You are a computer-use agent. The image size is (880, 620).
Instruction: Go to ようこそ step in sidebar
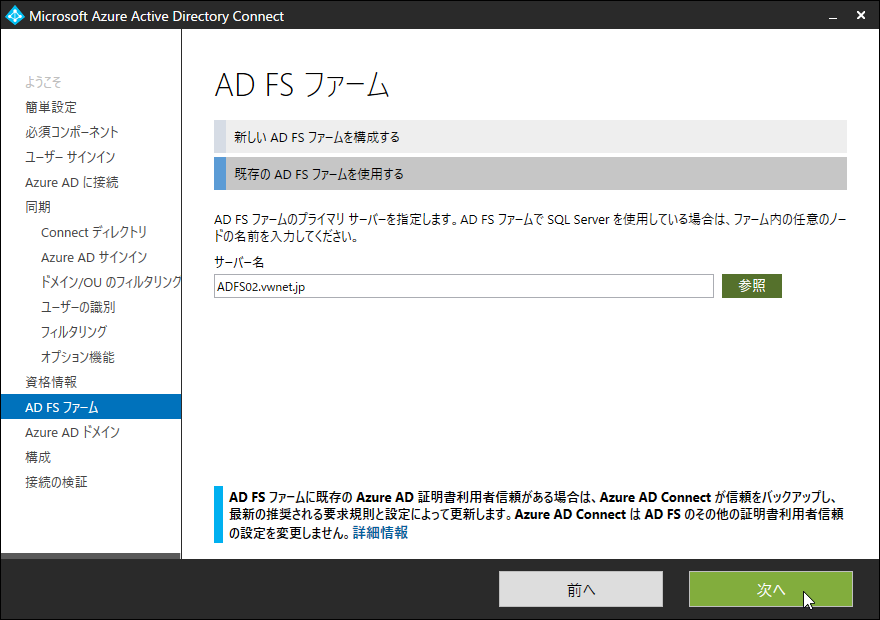[43, 82]
